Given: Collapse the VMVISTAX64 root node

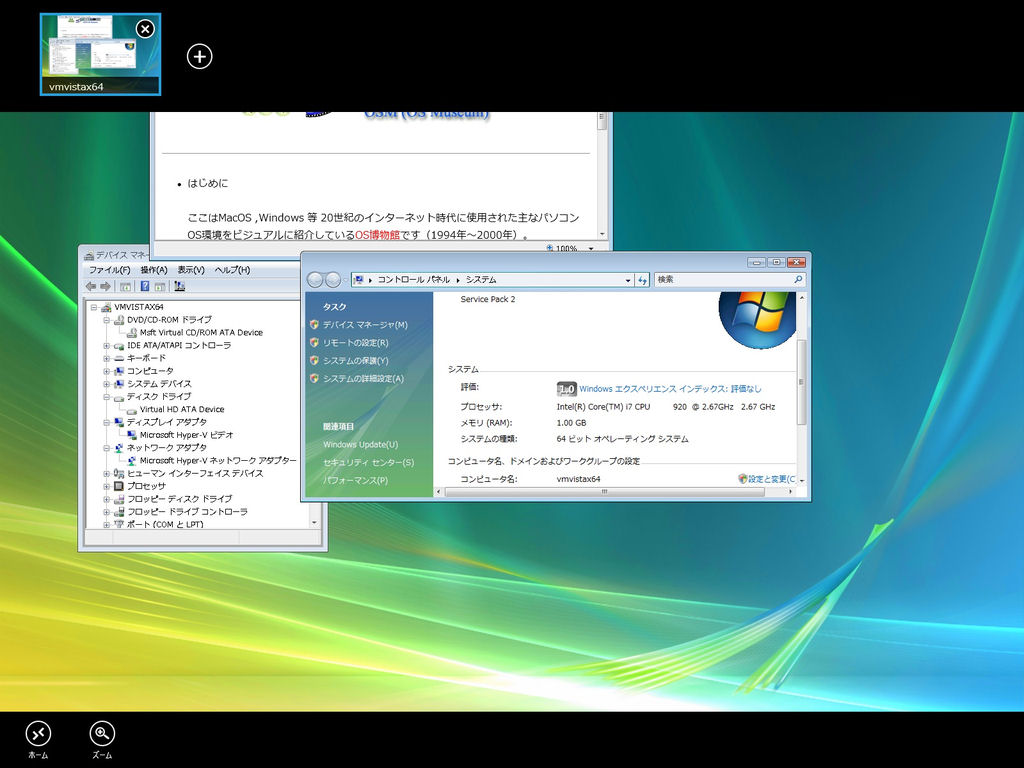Looking at the screenshot, I should tap(94, 307).
